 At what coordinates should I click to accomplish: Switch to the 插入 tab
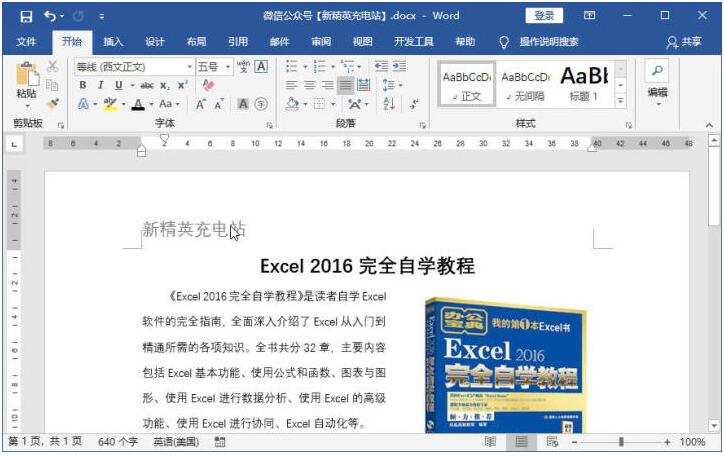(x=113, y=42)
